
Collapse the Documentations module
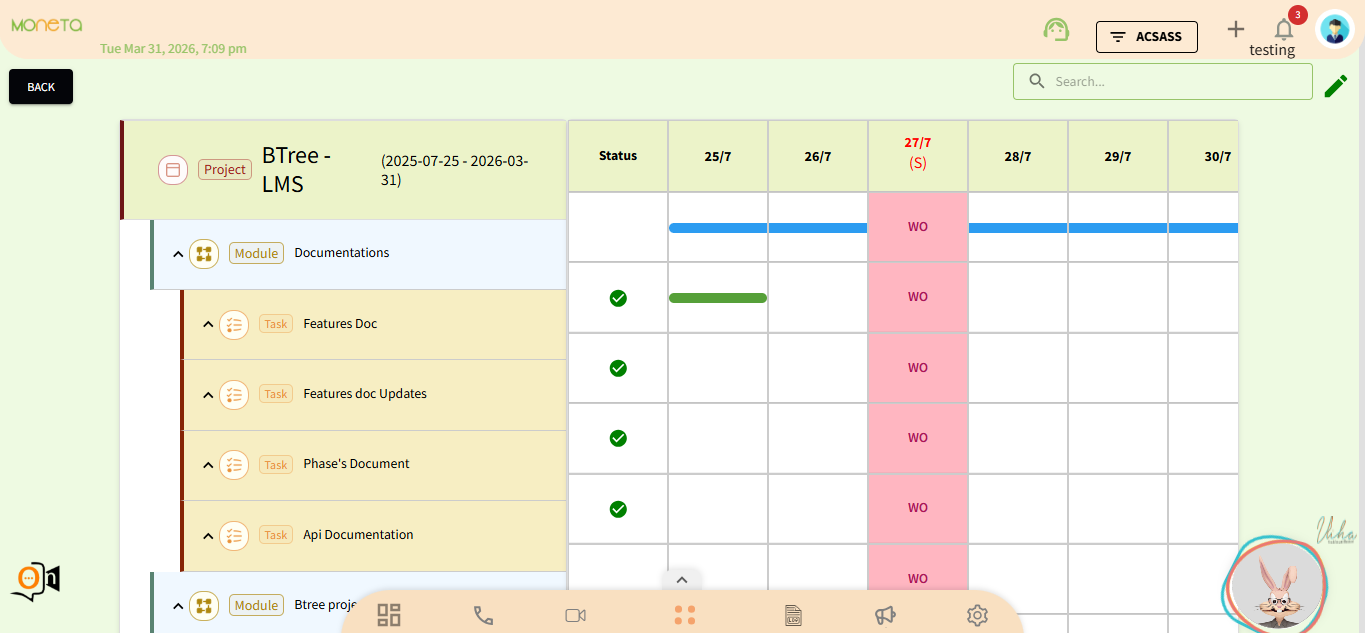click(x=178, y=254)
